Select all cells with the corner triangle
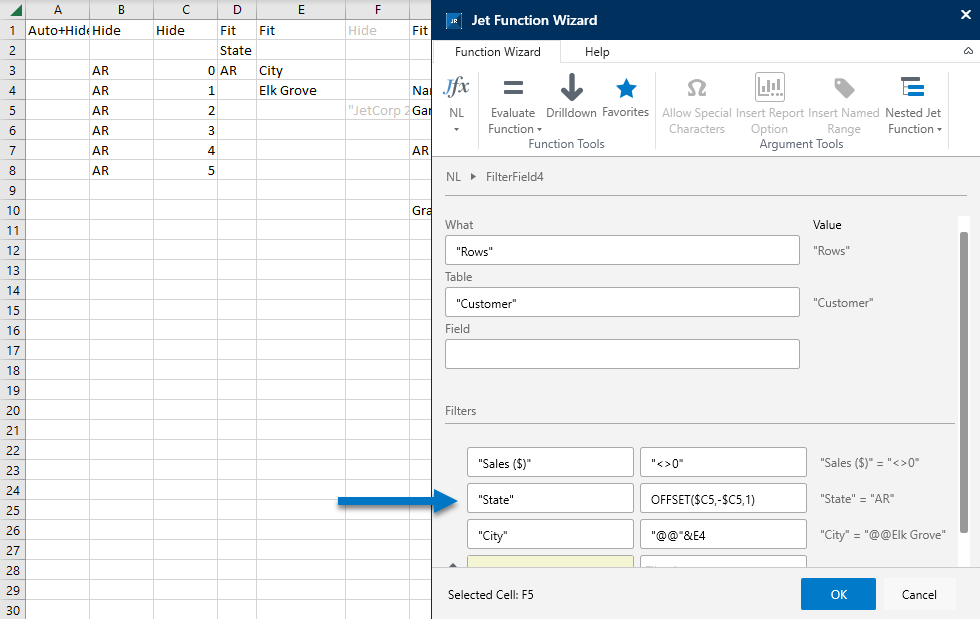The height and width of the screenshot is (619, 980). (12, 10)
